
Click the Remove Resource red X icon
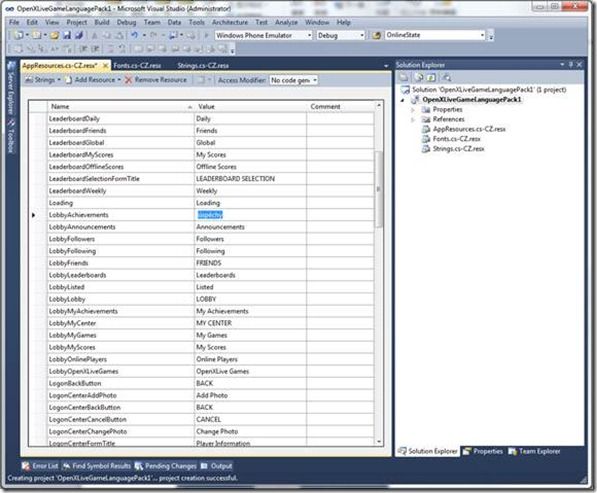pyautogui.click(x=128, y=80)
